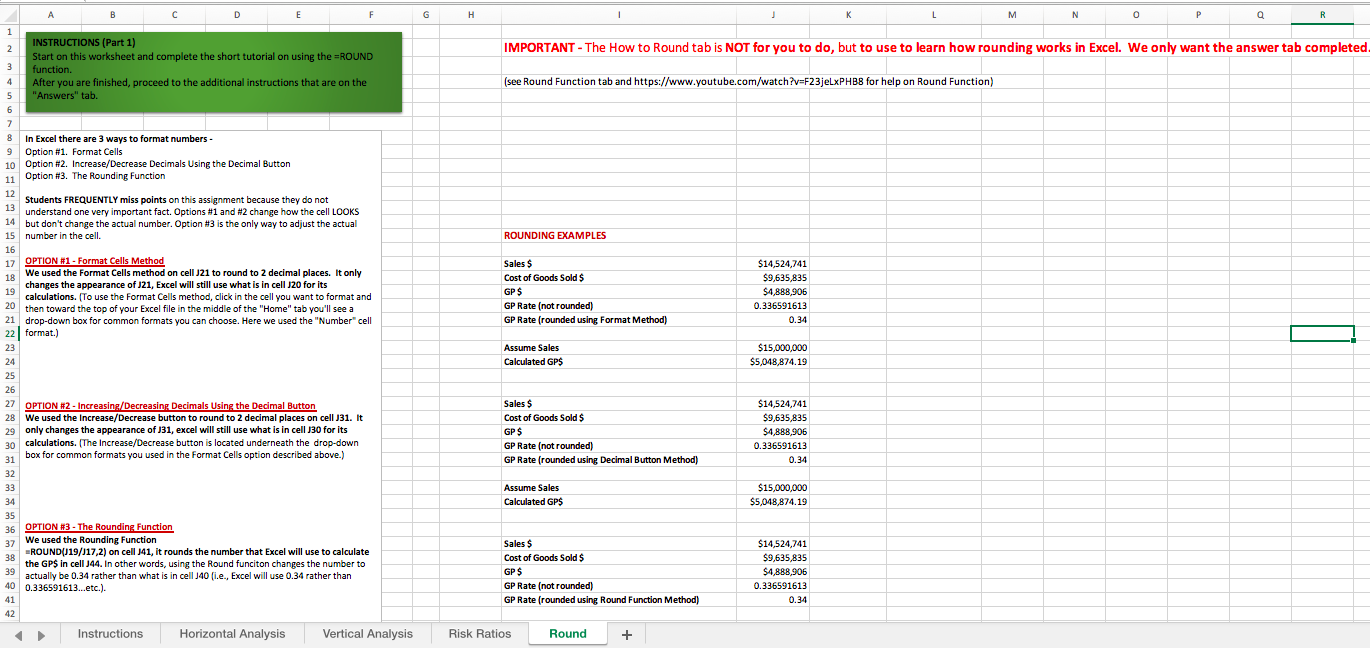Go to the Instructions worksheet tab
Viewport: 1370px width, 648px height.
110,633
